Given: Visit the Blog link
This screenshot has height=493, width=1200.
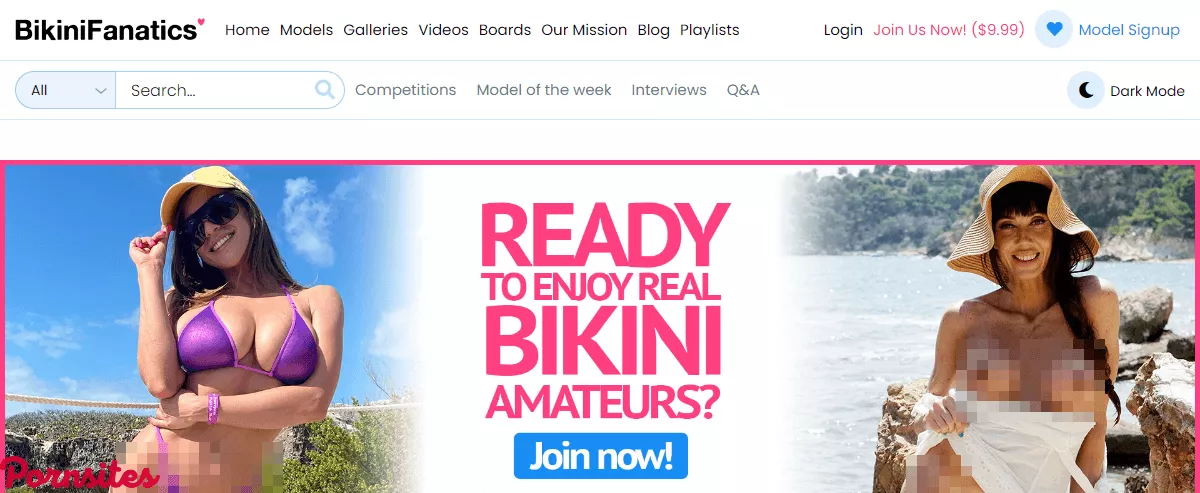Looking at the screenshot, I should click(x=653, y=30).
